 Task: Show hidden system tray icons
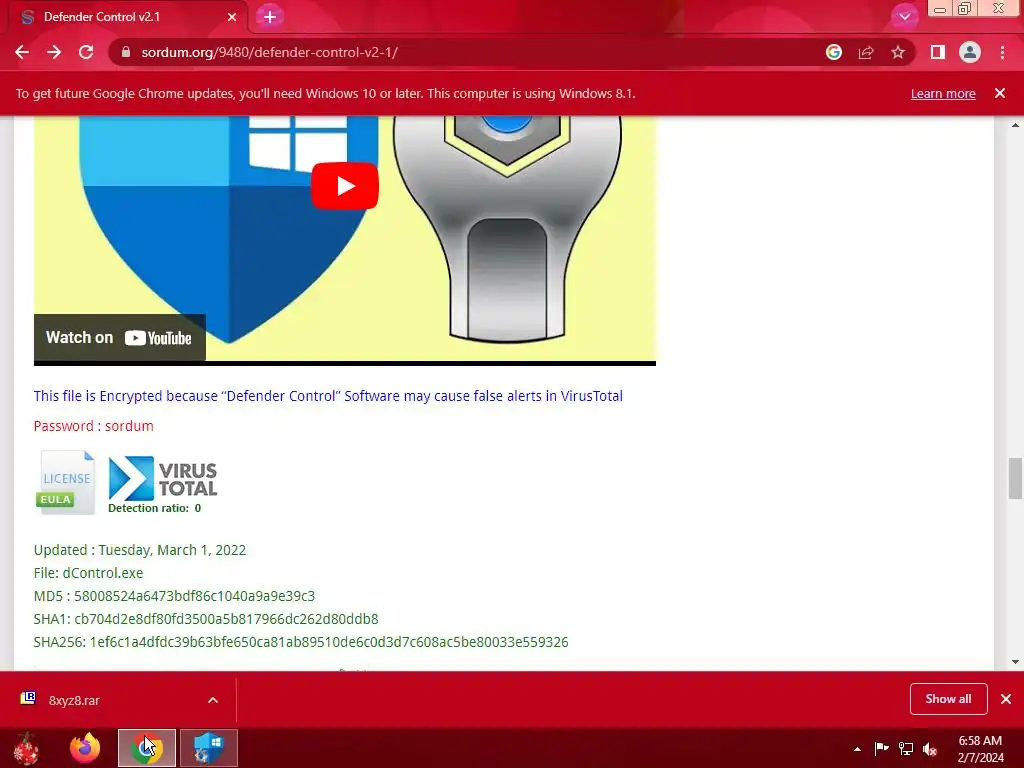coord(857,749)
